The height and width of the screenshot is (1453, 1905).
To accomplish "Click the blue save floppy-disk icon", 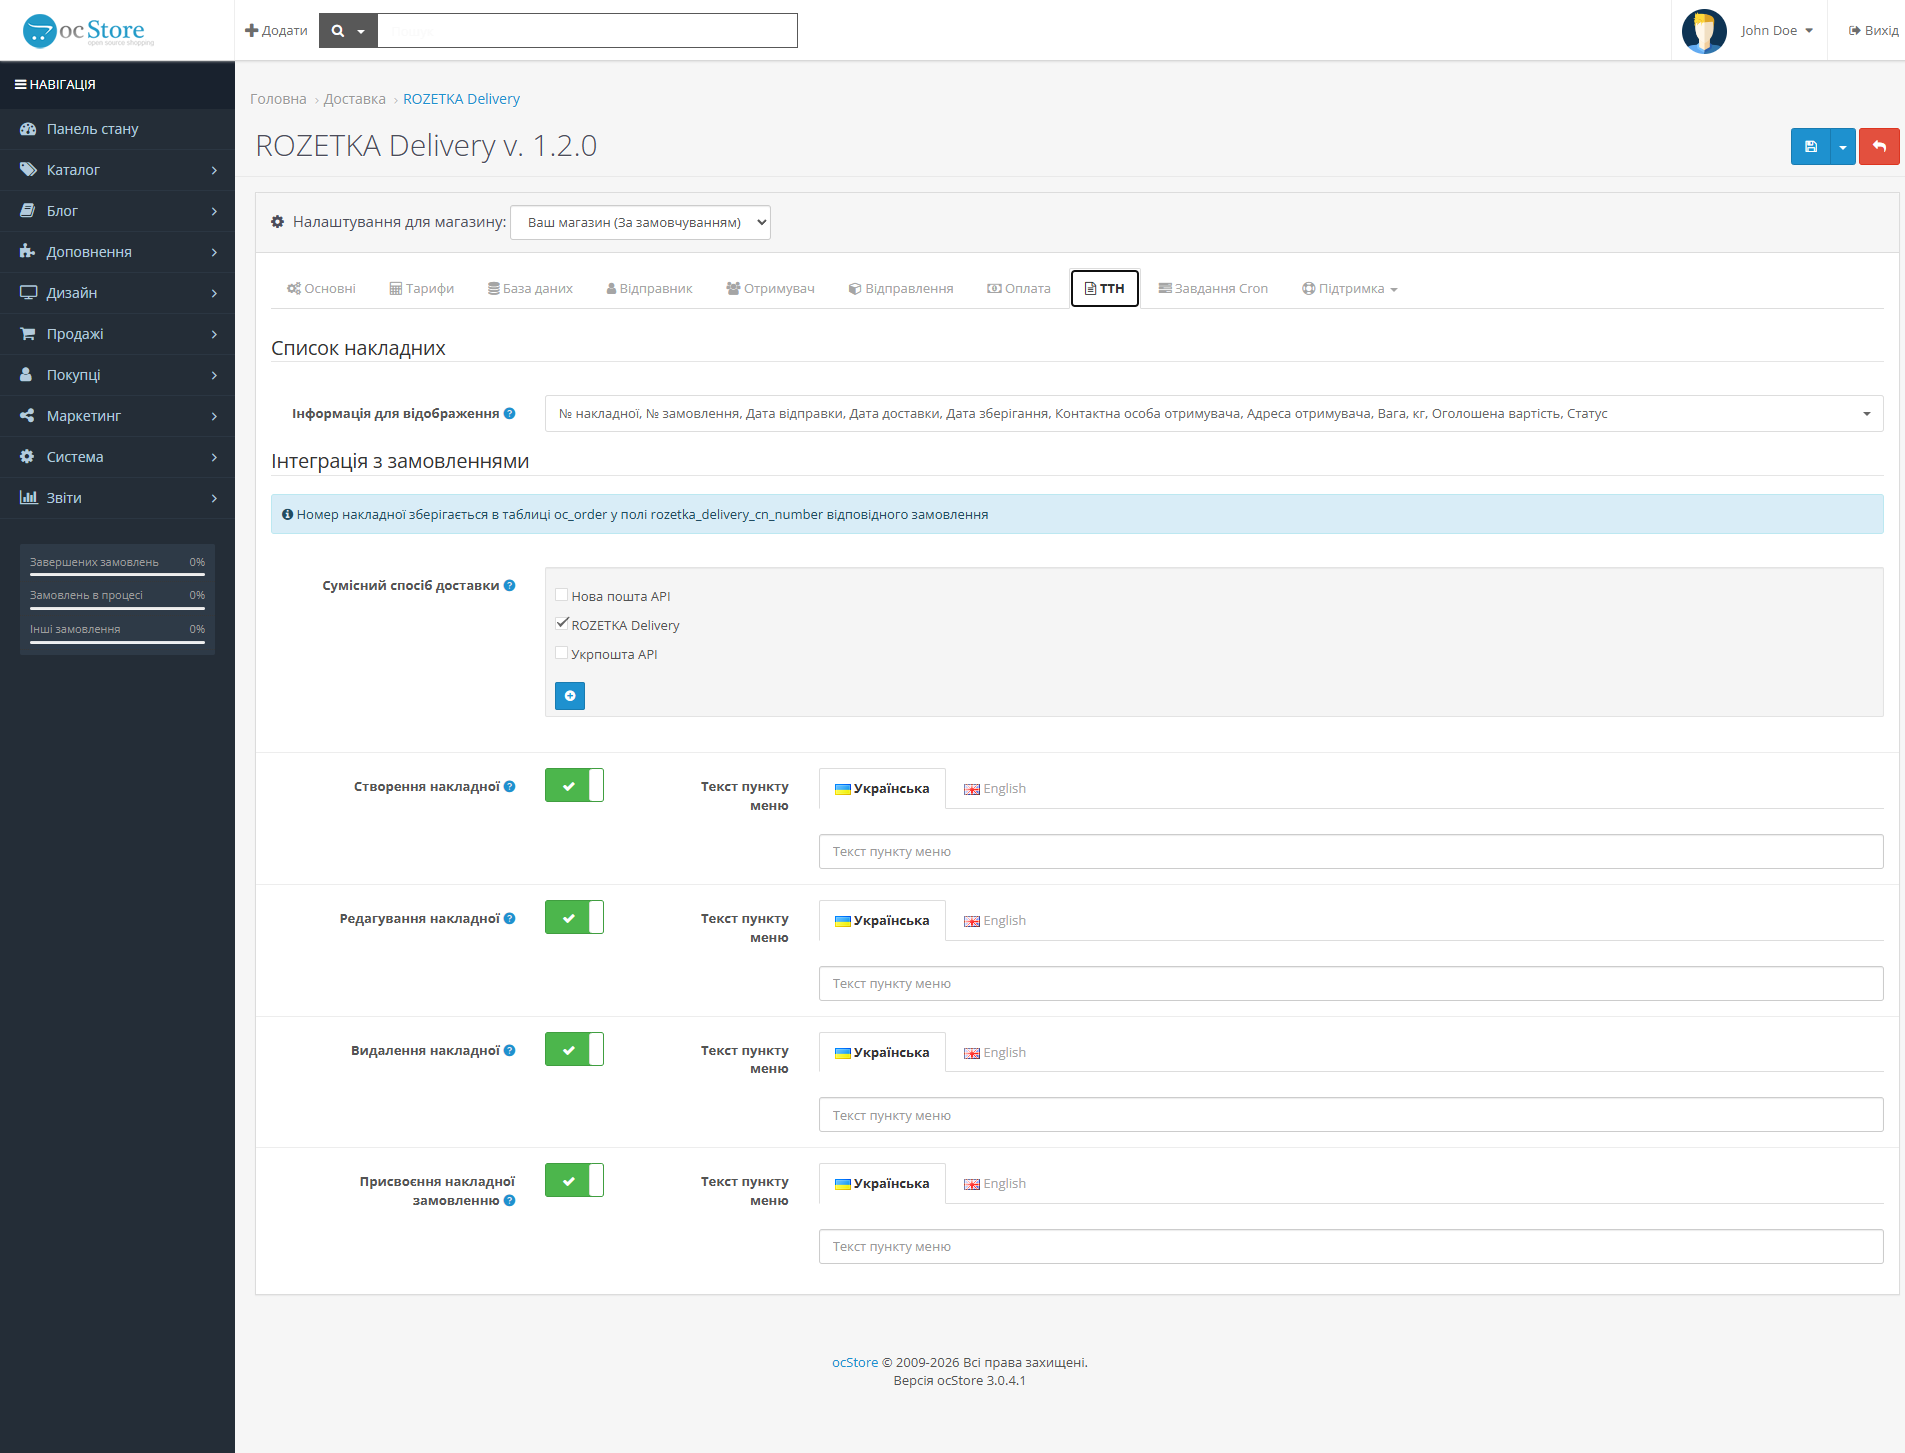I will (x=1810, y=147).
